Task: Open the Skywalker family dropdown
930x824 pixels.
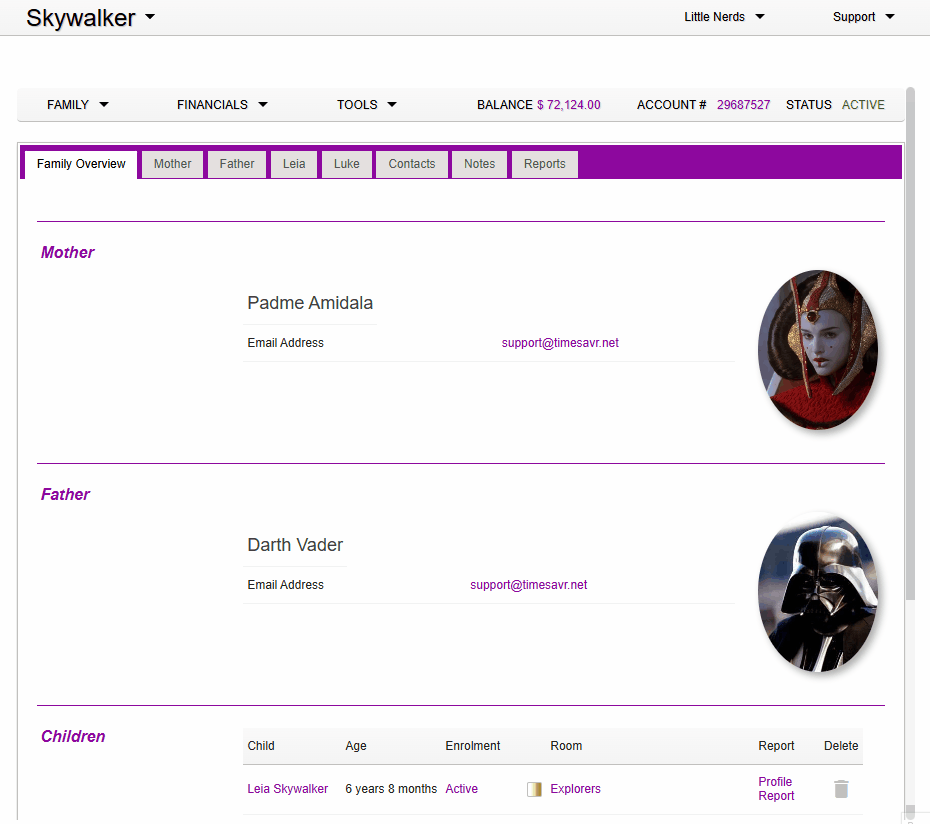Action: pyautogui.click(x=90, y=18)
